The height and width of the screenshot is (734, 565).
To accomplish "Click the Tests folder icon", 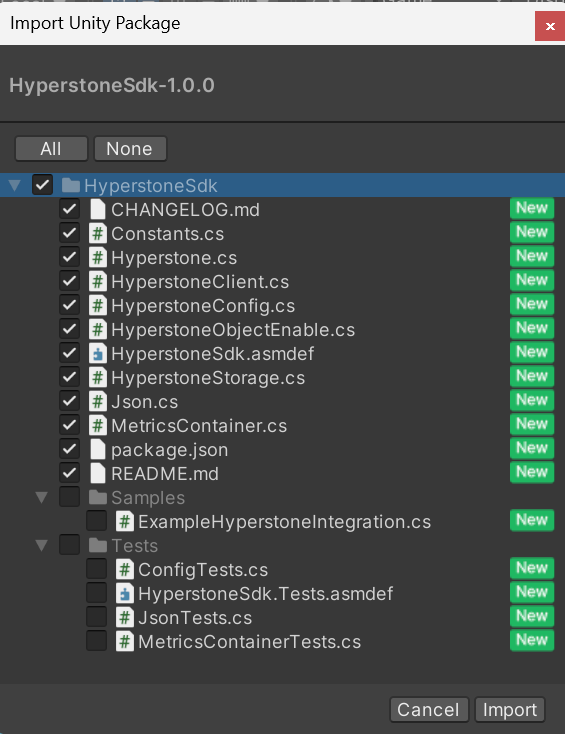I will tap(98, 545).
